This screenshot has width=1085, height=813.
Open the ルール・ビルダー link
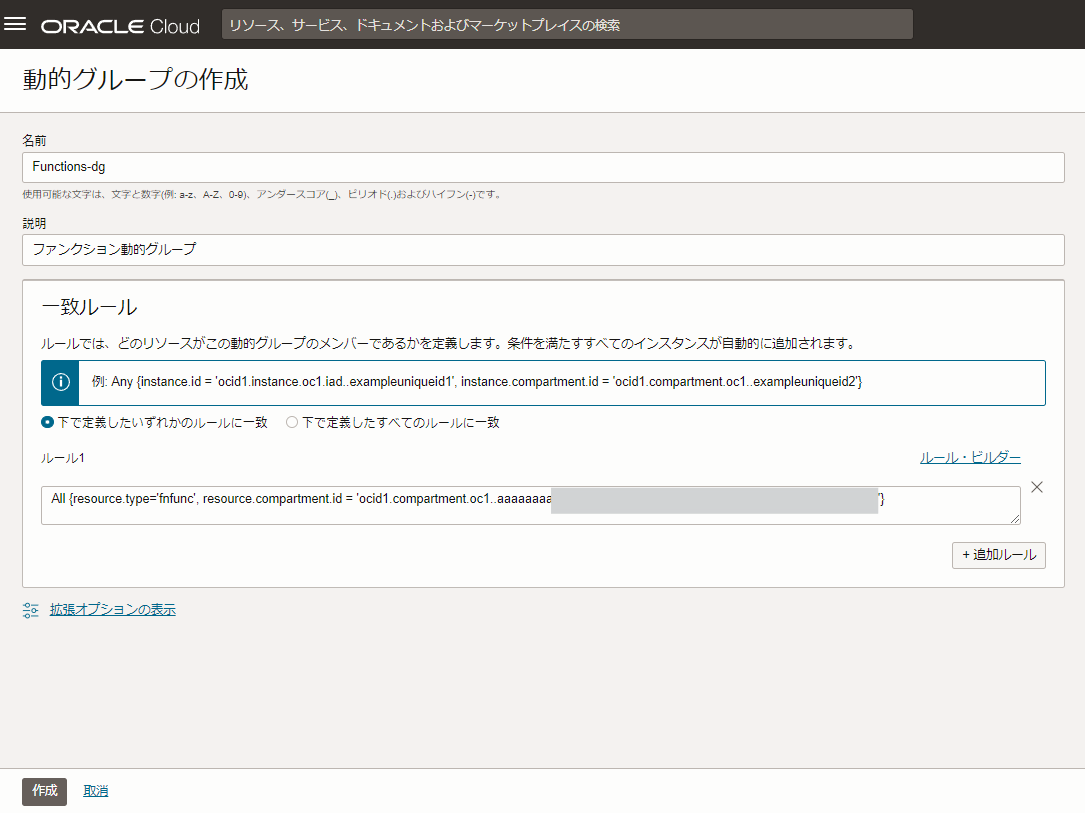click(x=969, y=457)
